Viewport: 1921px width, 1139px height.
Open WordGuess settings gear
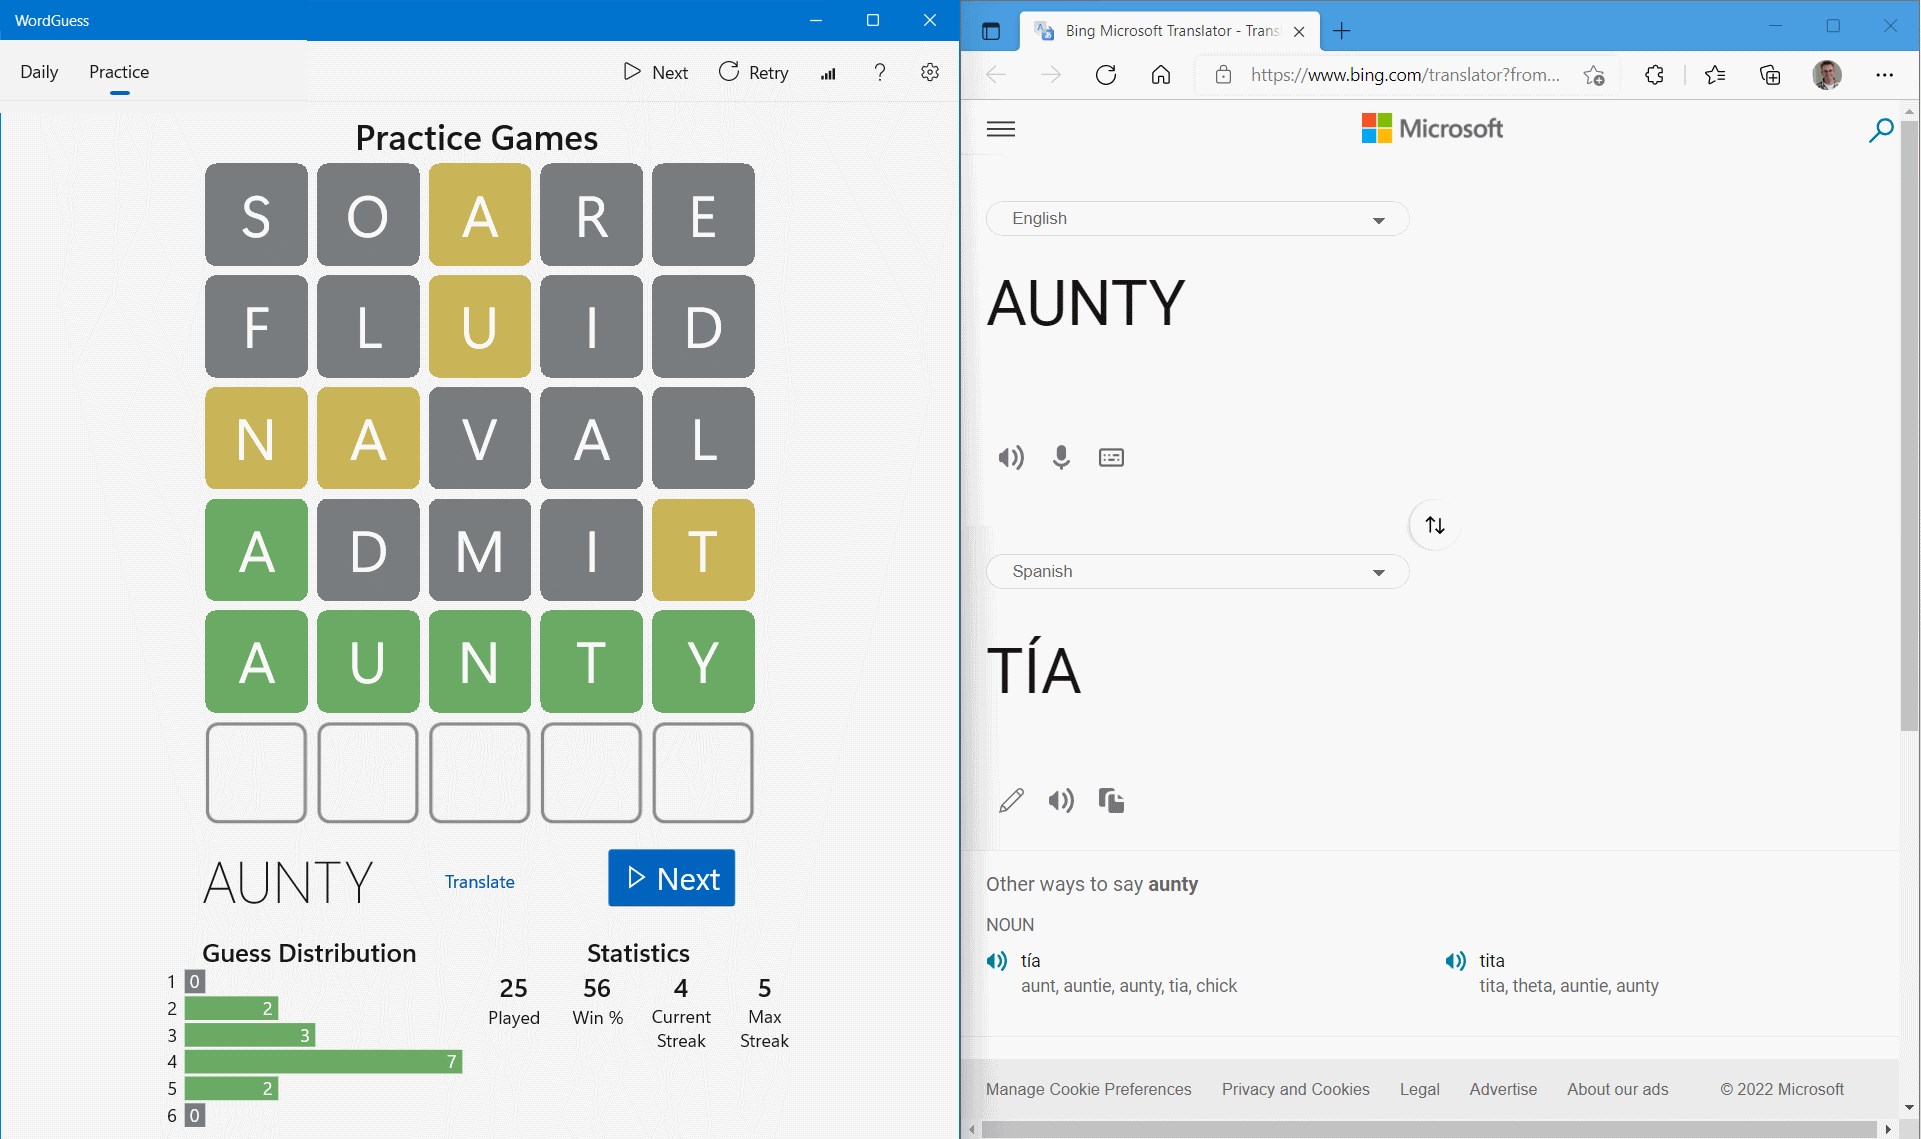[929, 72]
